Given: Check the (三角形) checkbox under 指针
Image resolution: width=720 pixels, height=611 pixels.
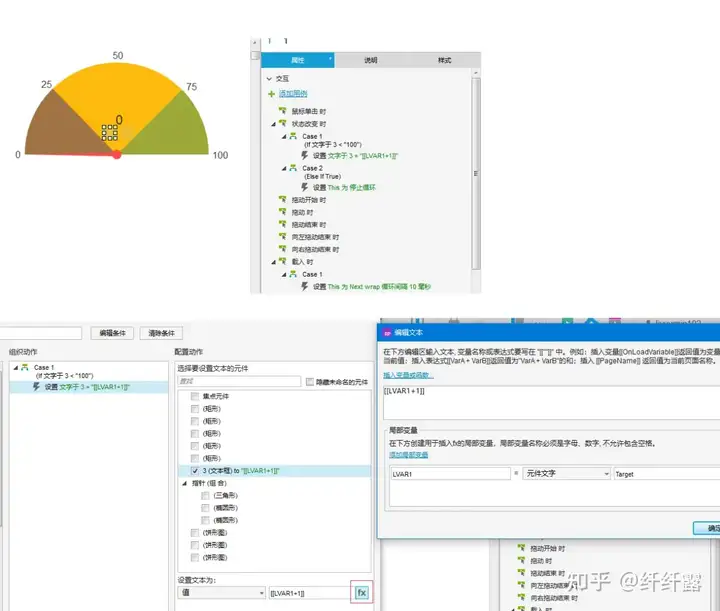Looking at the screenshot, I should click(x=205, y=495).
